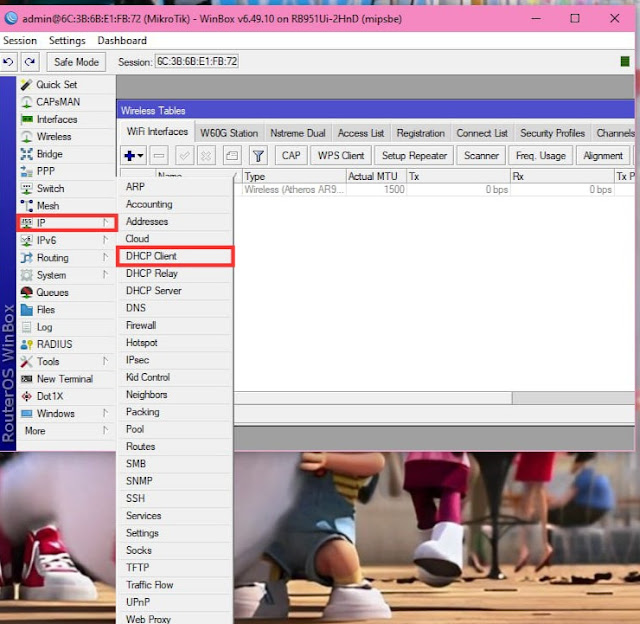Switch to W60G Station tab
This screenshot has height=624, width=640.
tap(229, 133)
